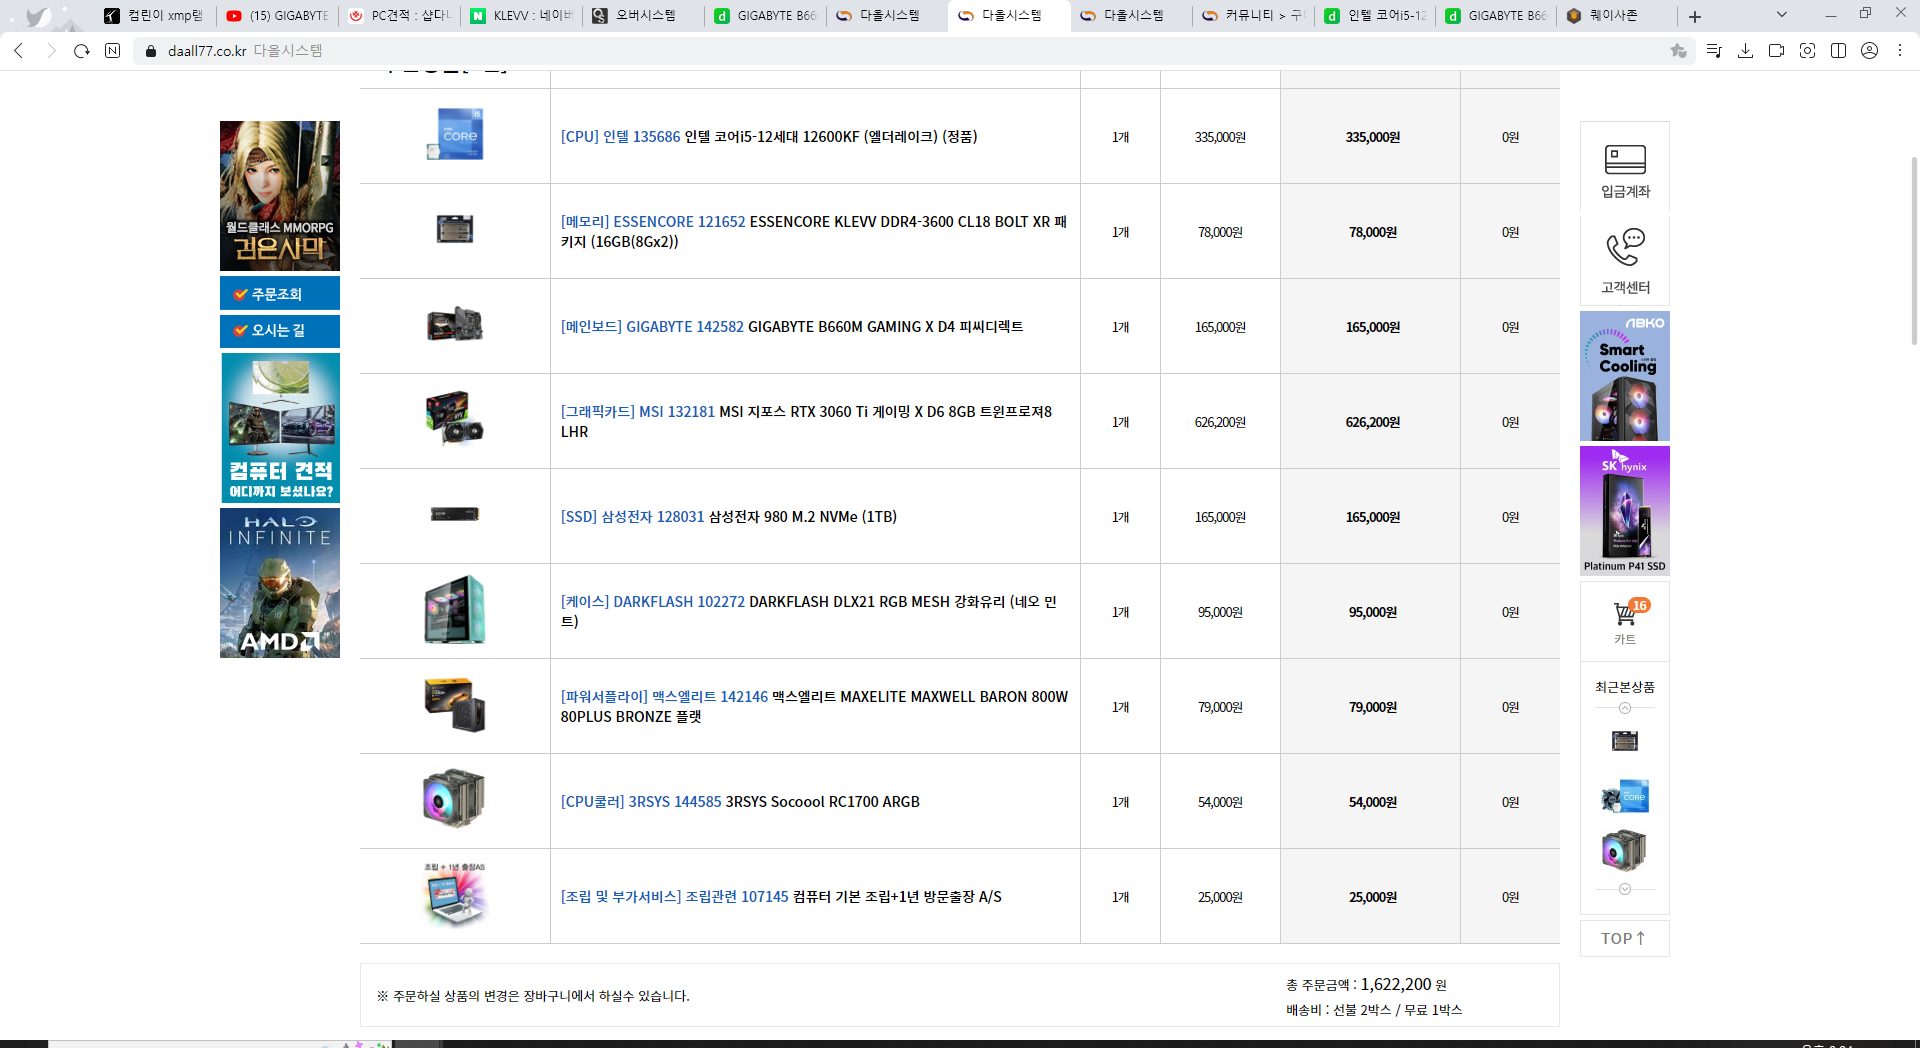
Task: Click the screen capture icon in toolbar
Action: point(1807,50)
